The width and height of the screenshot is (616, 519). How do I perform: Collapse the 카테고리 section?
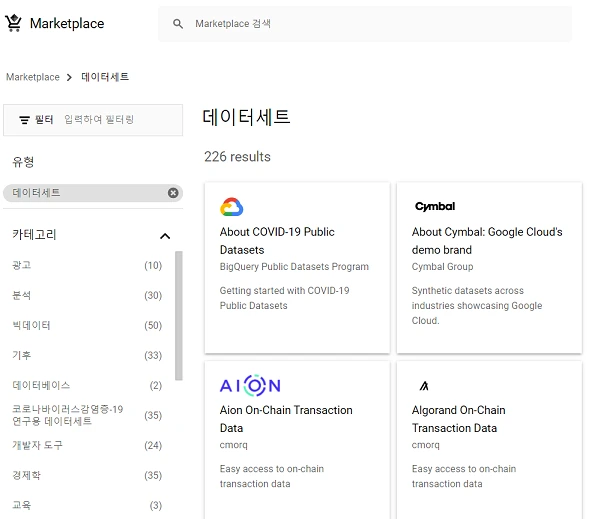click(x=165, y=236)
